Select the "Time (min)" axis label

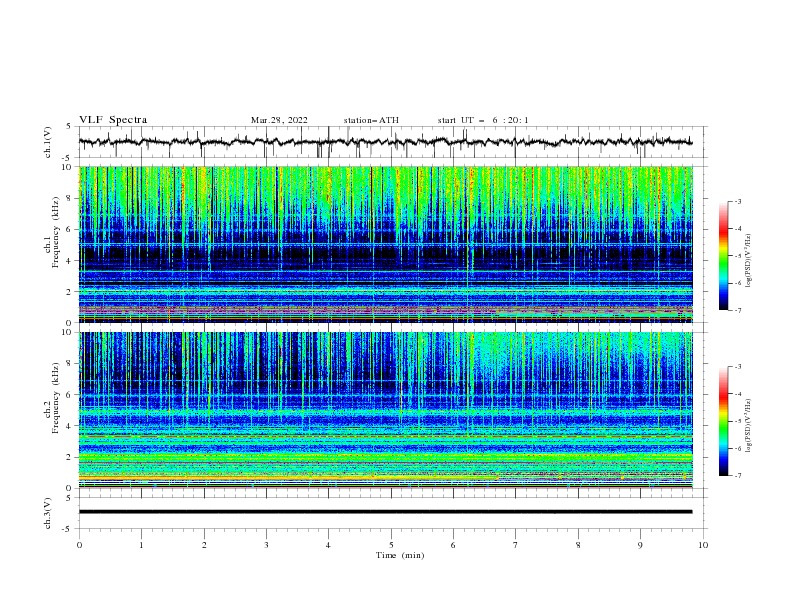400,555
